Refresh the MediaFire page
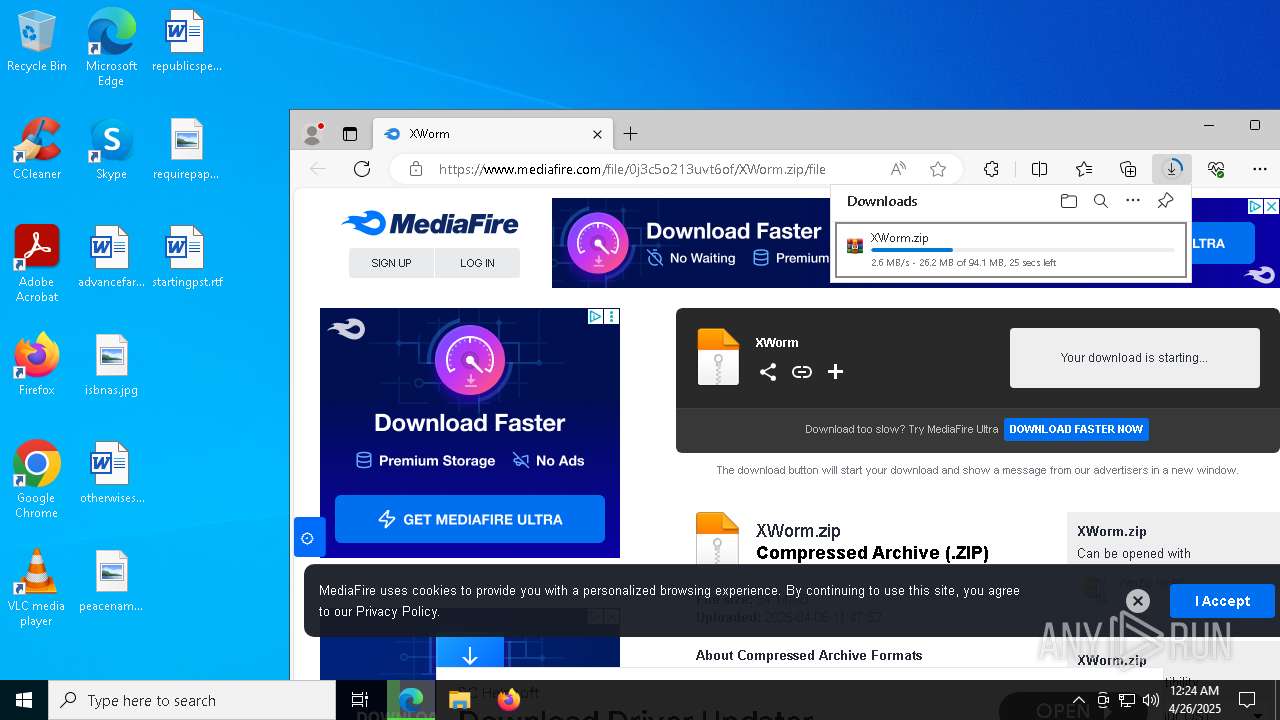Screen dimensions: 1280x720 point(362,169)
